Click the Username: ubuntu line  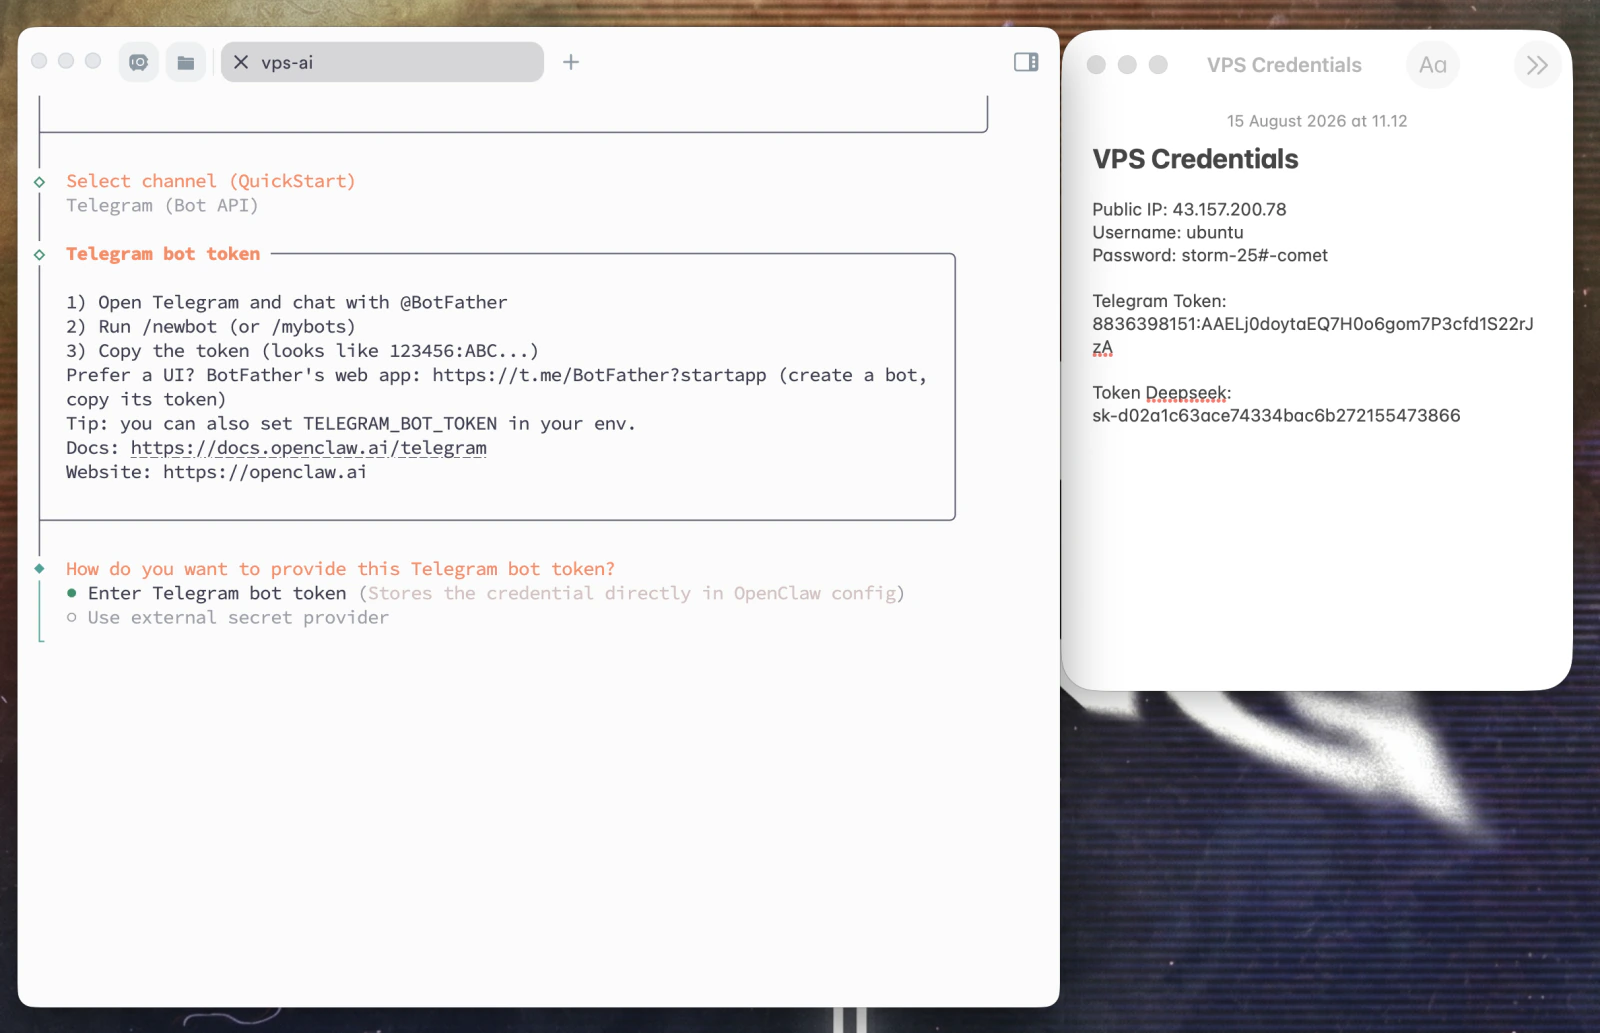click(1168, 232)
